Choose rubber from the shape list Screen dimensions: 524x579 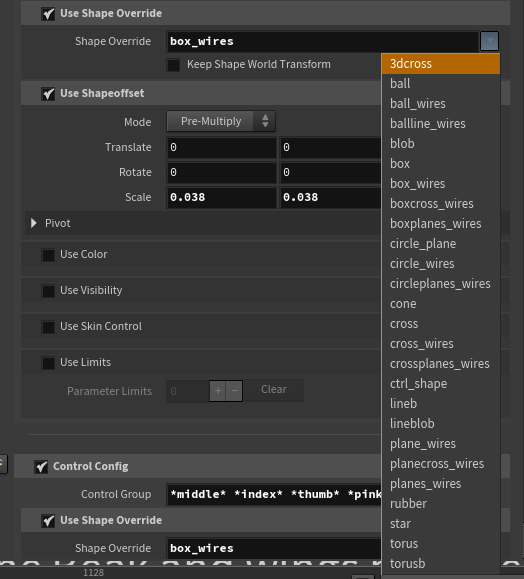441,503
